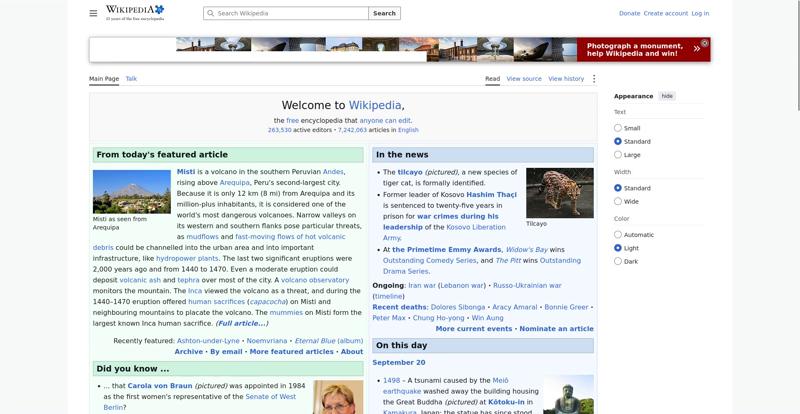Choose Light color mode
Screen dimensions: 800x414
(x=618, y=248)
